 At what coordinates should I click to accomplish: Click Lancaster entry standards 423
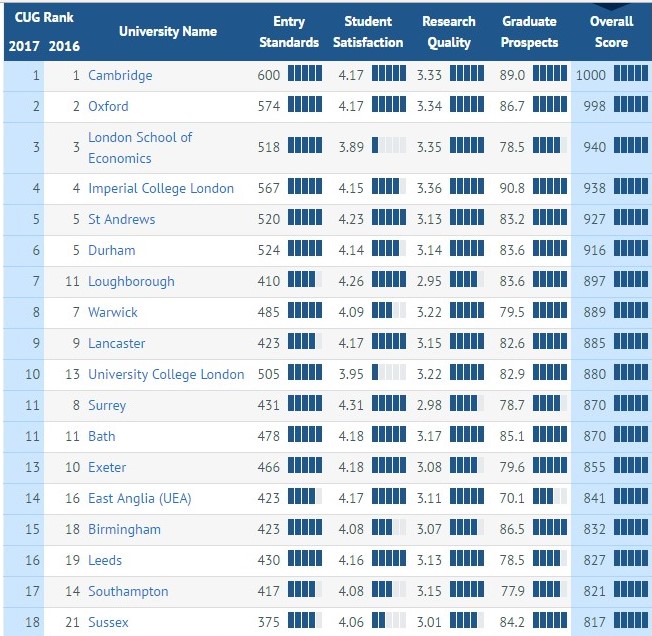click(x=269, y=343)
